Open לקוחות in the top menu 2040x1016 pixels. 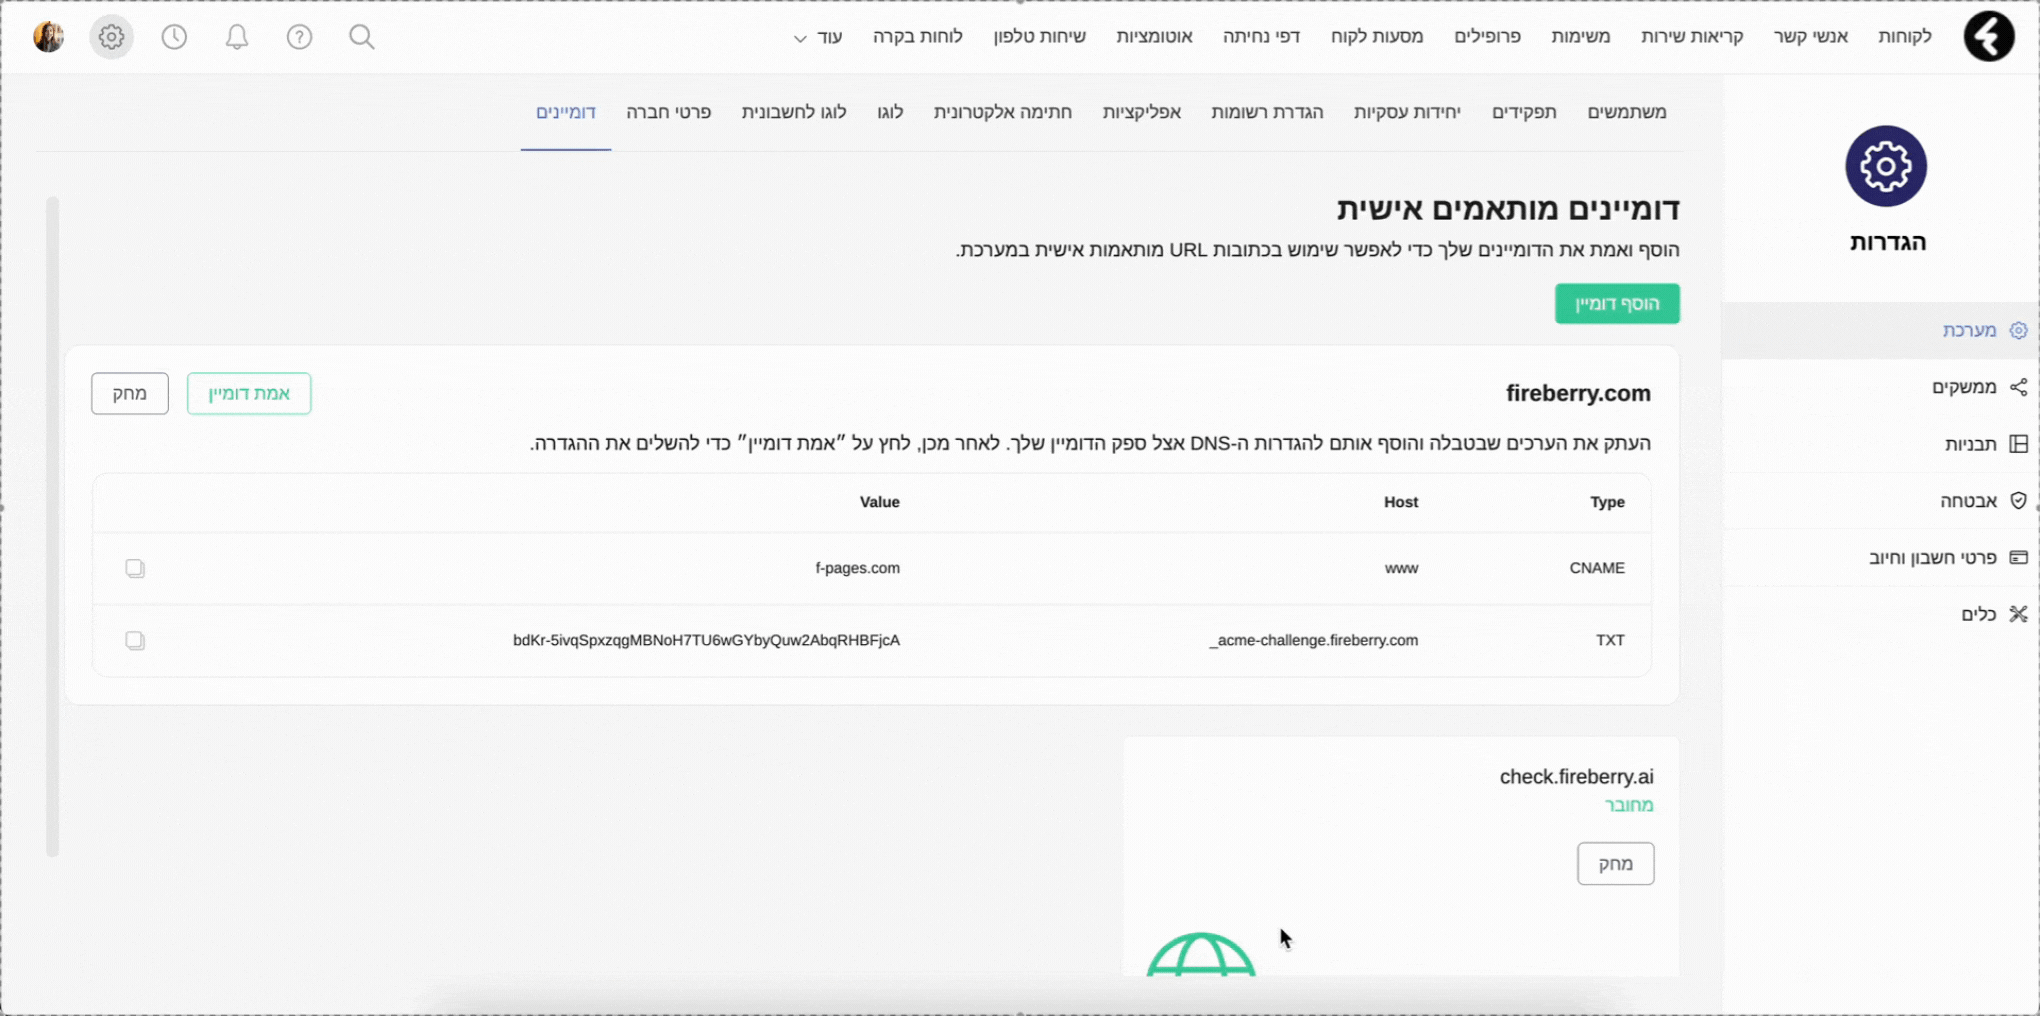click(x=1904, y=36)
